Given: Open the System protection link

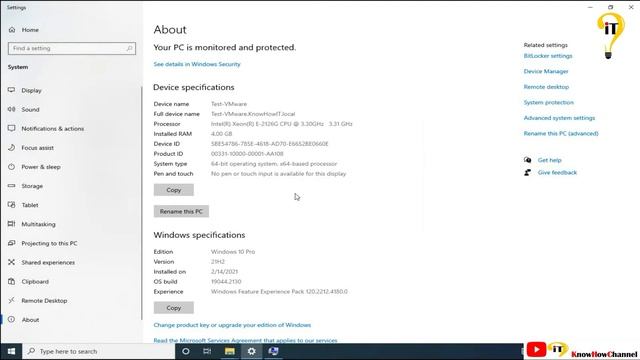Looking at the screenshot, I should [549, 102].
